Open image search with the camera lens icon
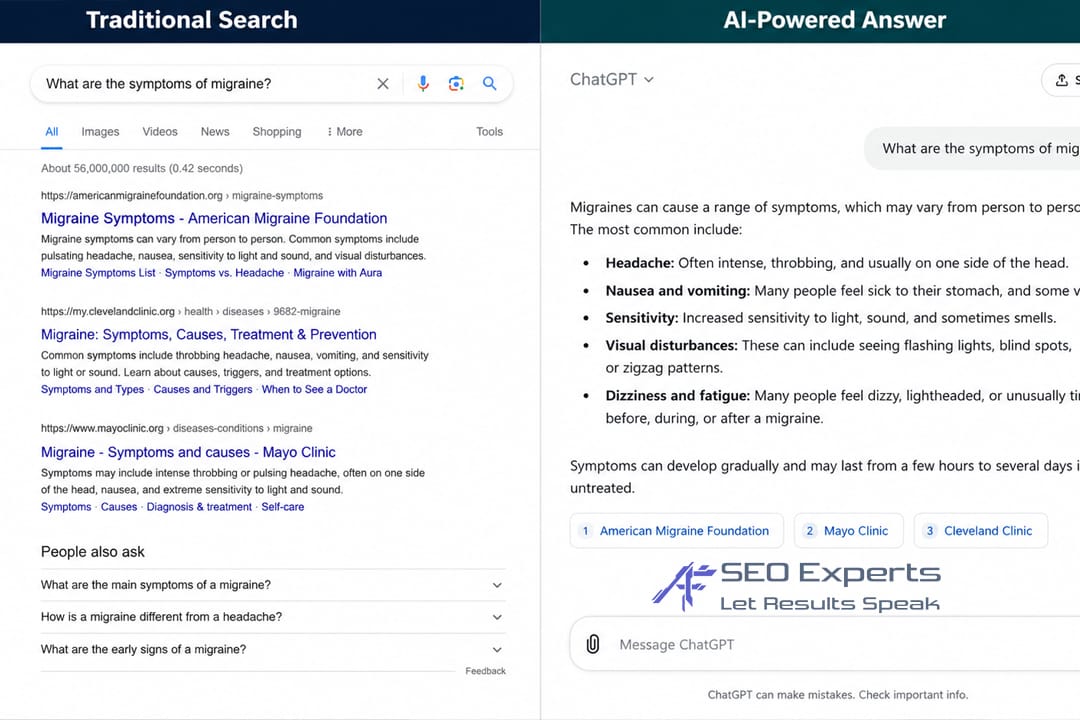The image size is (1080, 720). pos(456,84)
